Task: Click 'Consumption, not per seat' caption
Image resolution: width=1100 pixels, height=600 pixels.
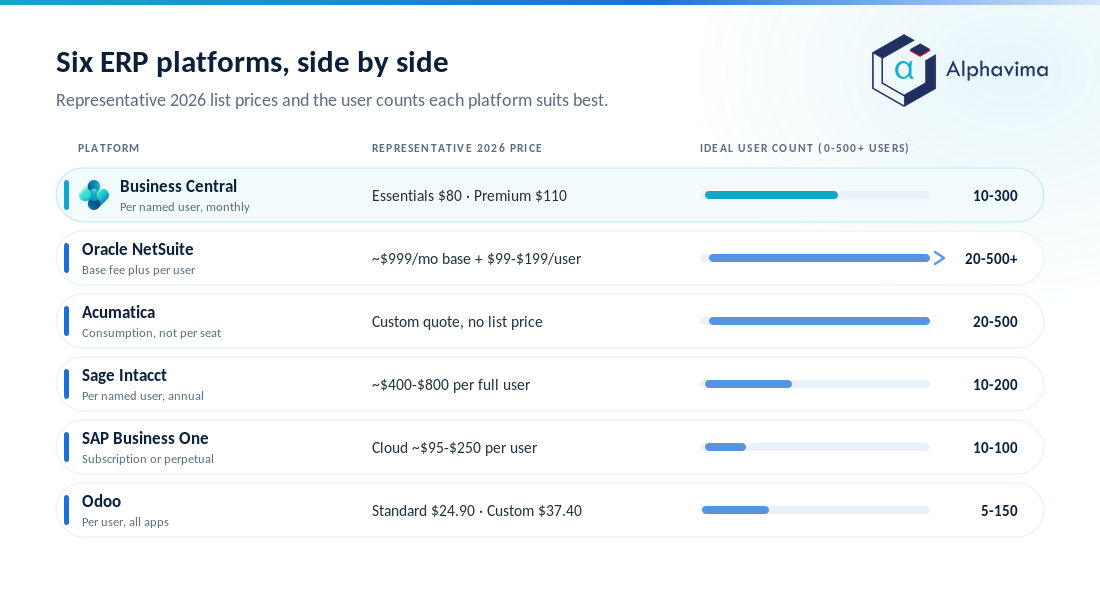Action: 152,333
